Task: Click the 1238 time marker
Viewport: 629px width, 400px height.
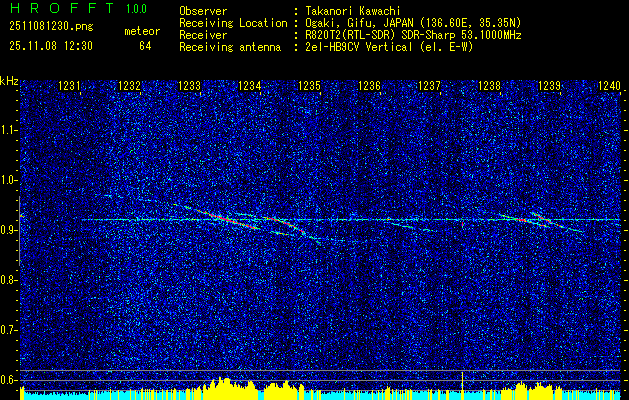Action: [489, 86]
